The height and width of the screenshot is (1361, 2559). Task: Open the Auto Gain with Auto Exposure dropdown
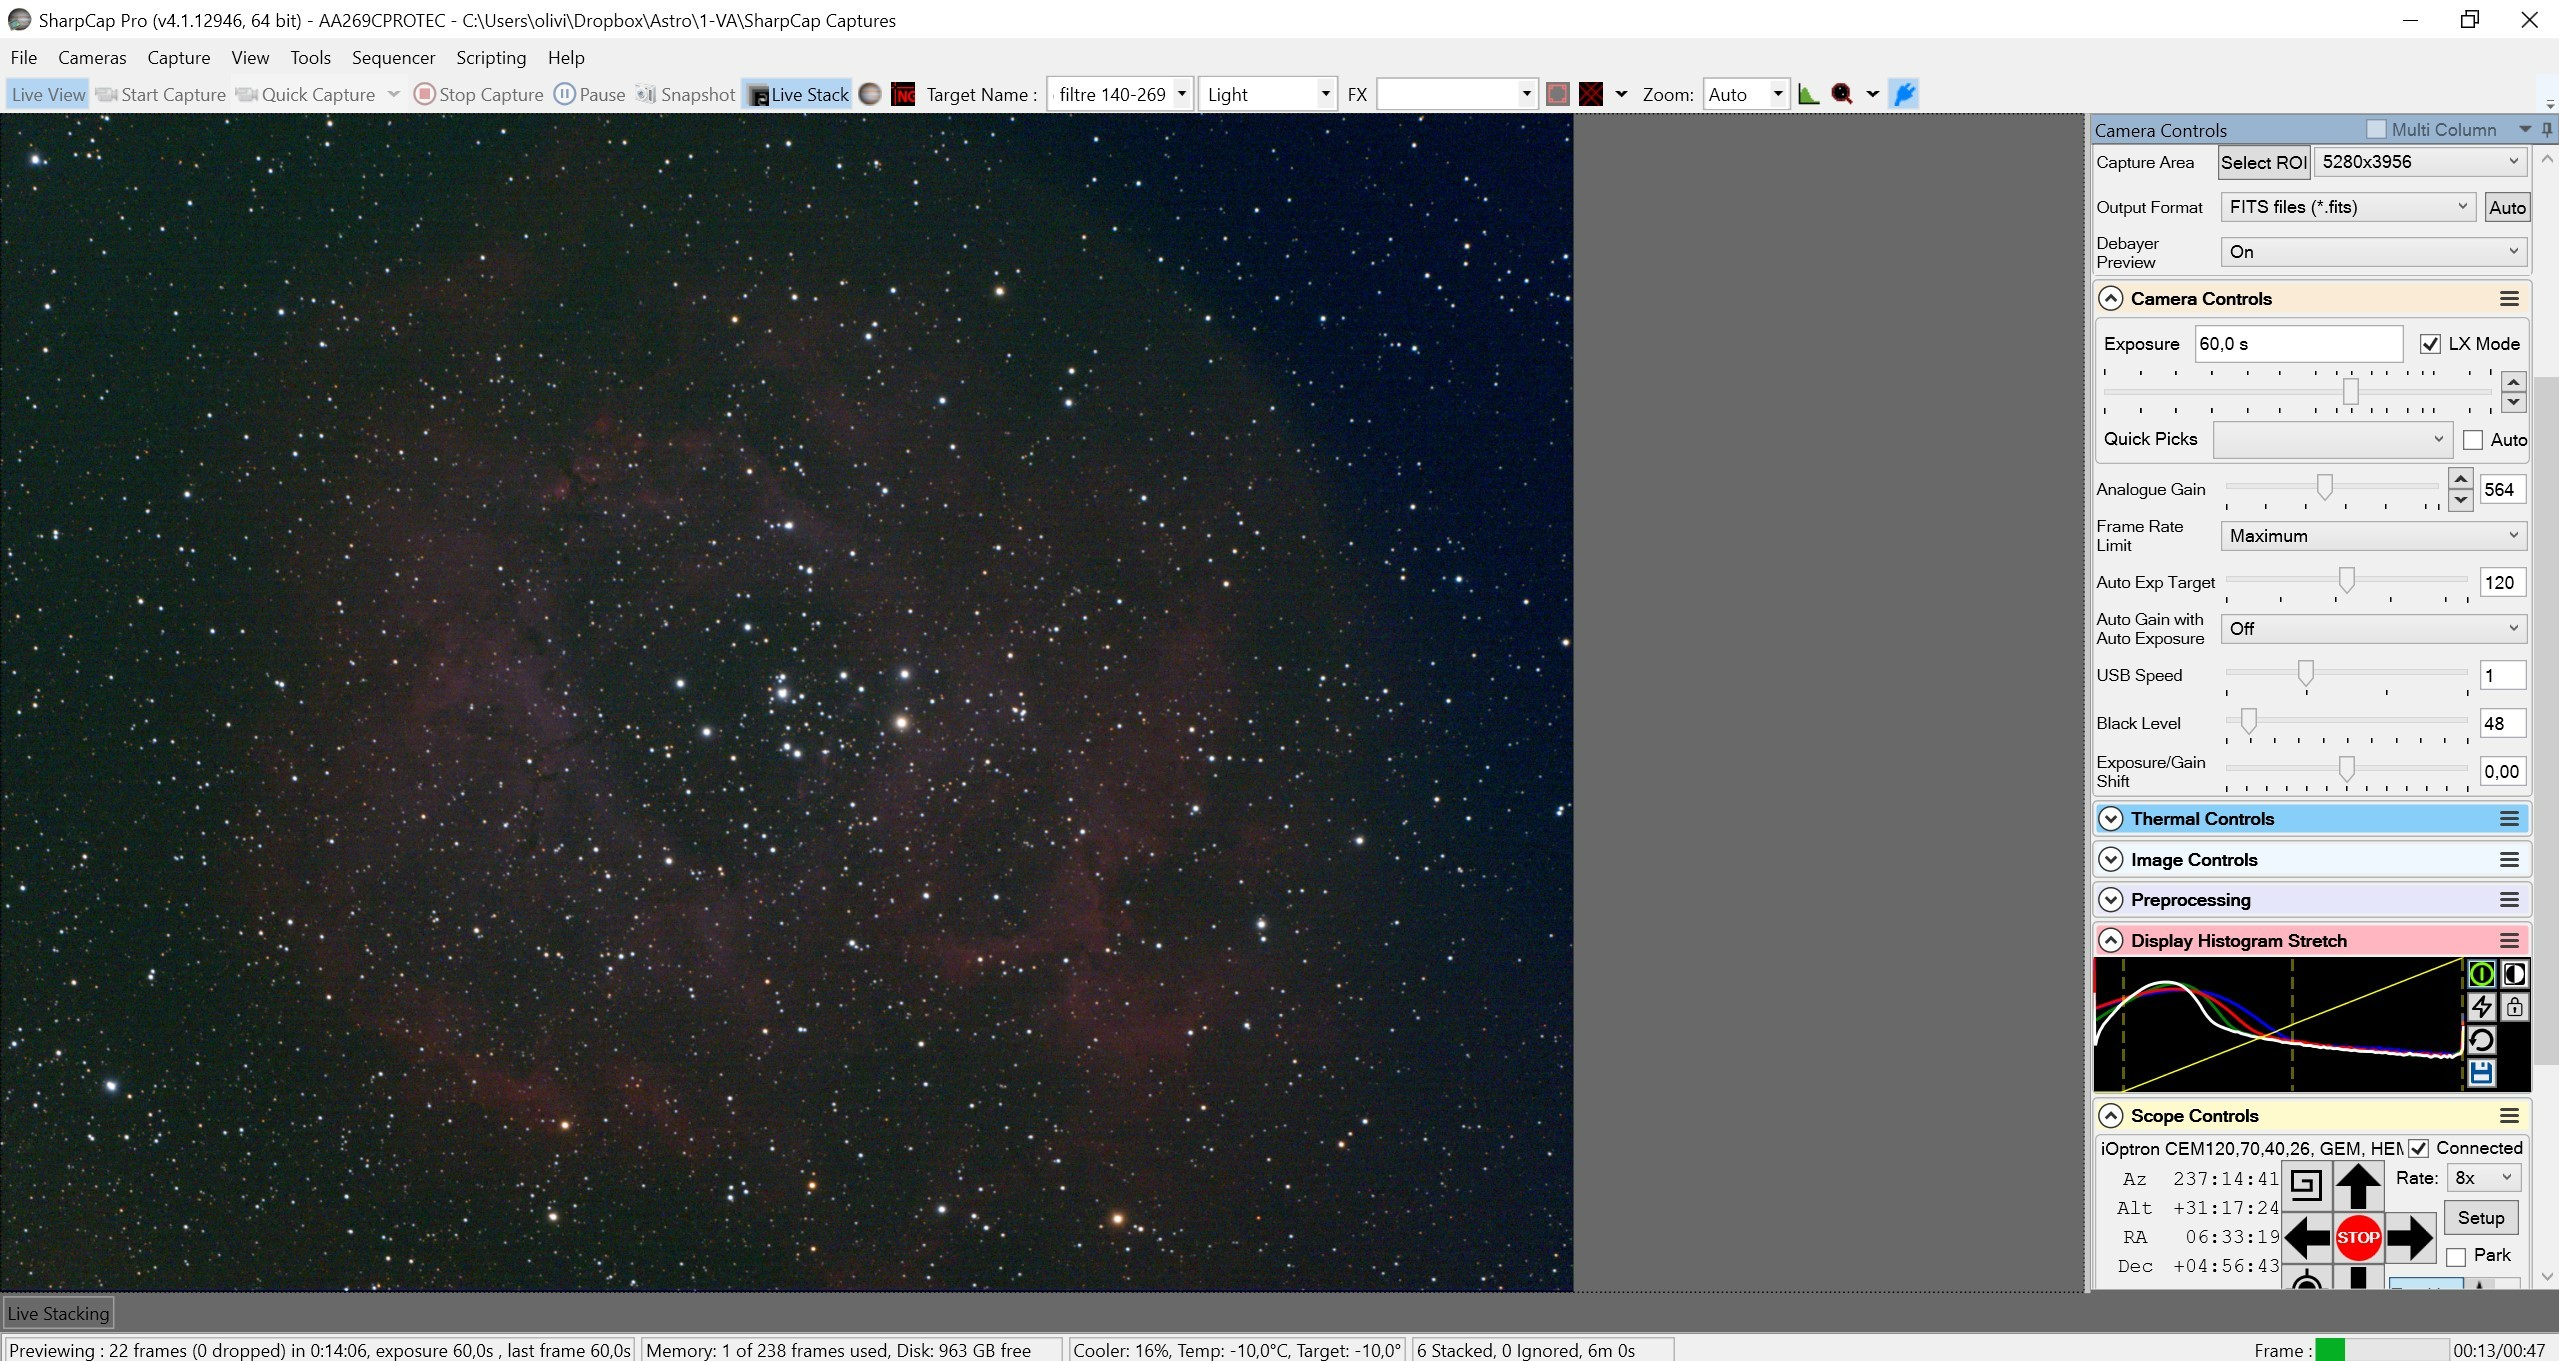point(2374,629)
